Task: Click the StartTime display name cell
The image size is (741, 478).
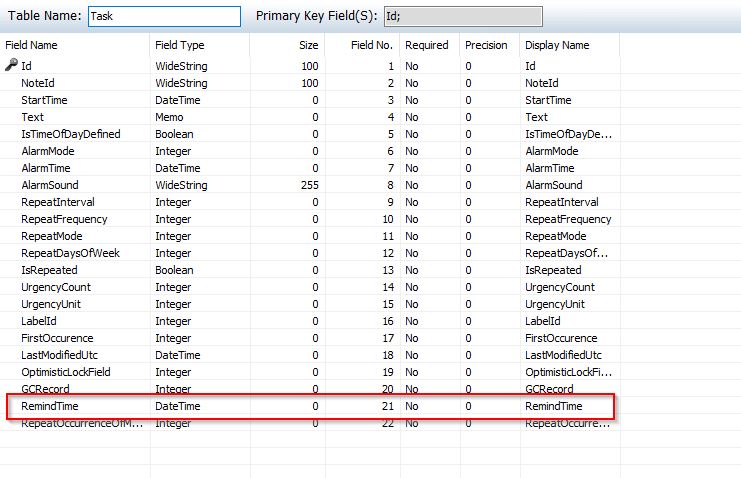Action: [x=548, y=100]
